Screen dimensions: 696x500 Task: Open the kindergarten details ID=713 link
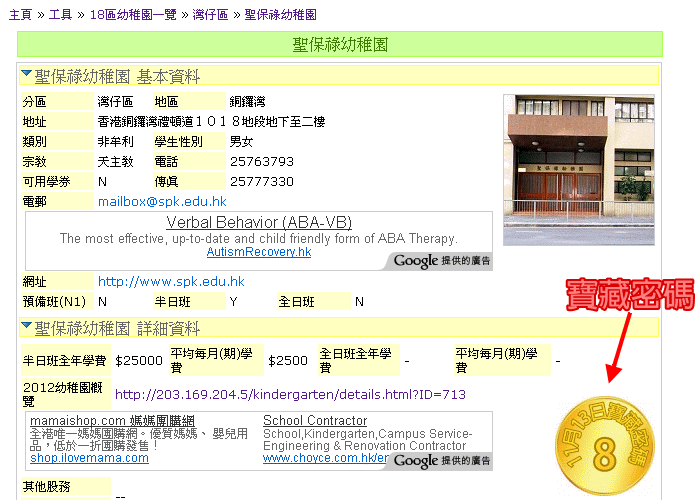(x=290, y=394)
